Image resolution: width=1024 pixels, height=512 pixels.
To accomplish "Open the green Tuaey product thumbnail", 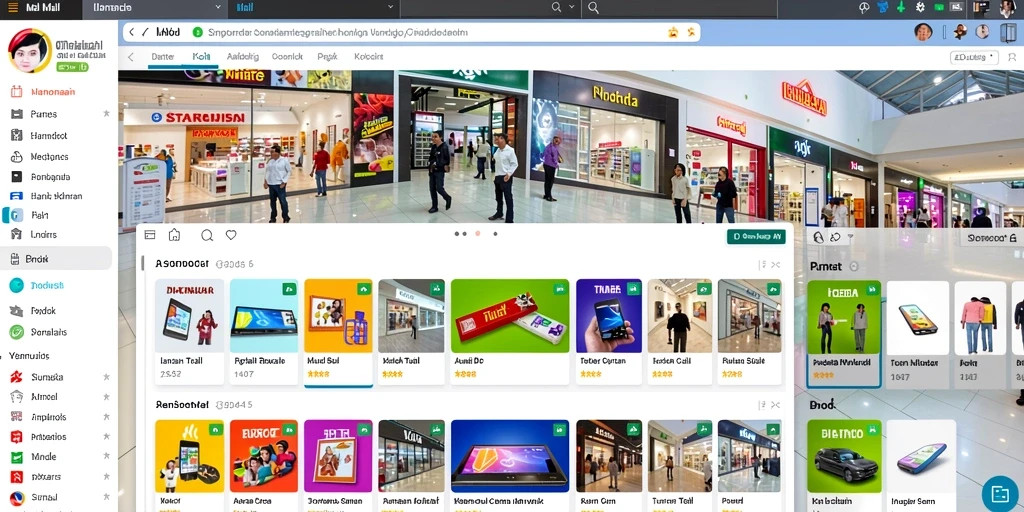I will click(509, 317).
